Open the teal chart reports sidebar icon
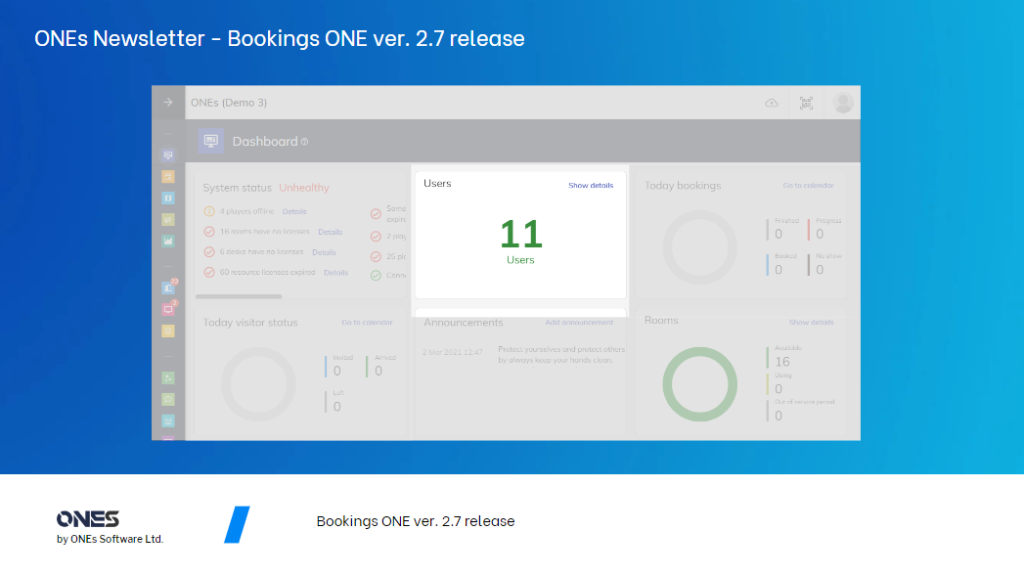 point(168,241)
